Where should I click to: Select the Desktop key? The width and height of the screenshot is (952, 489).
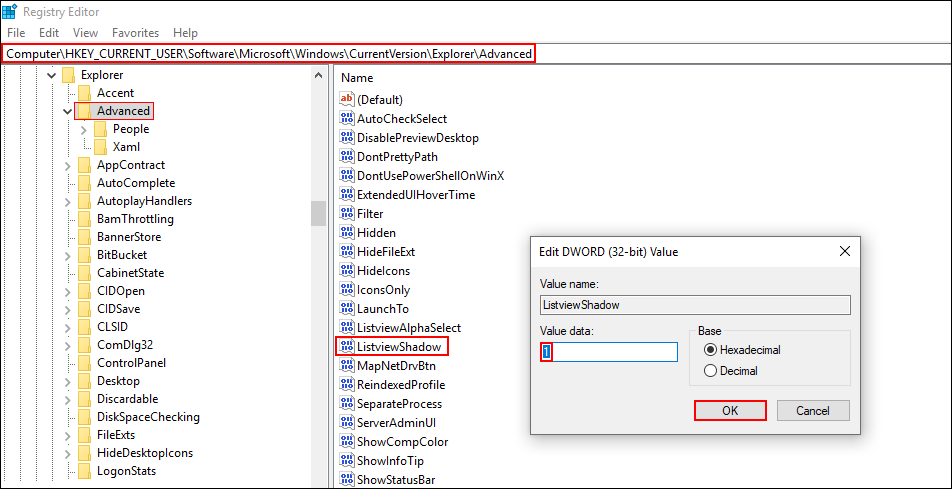point(118,381)
